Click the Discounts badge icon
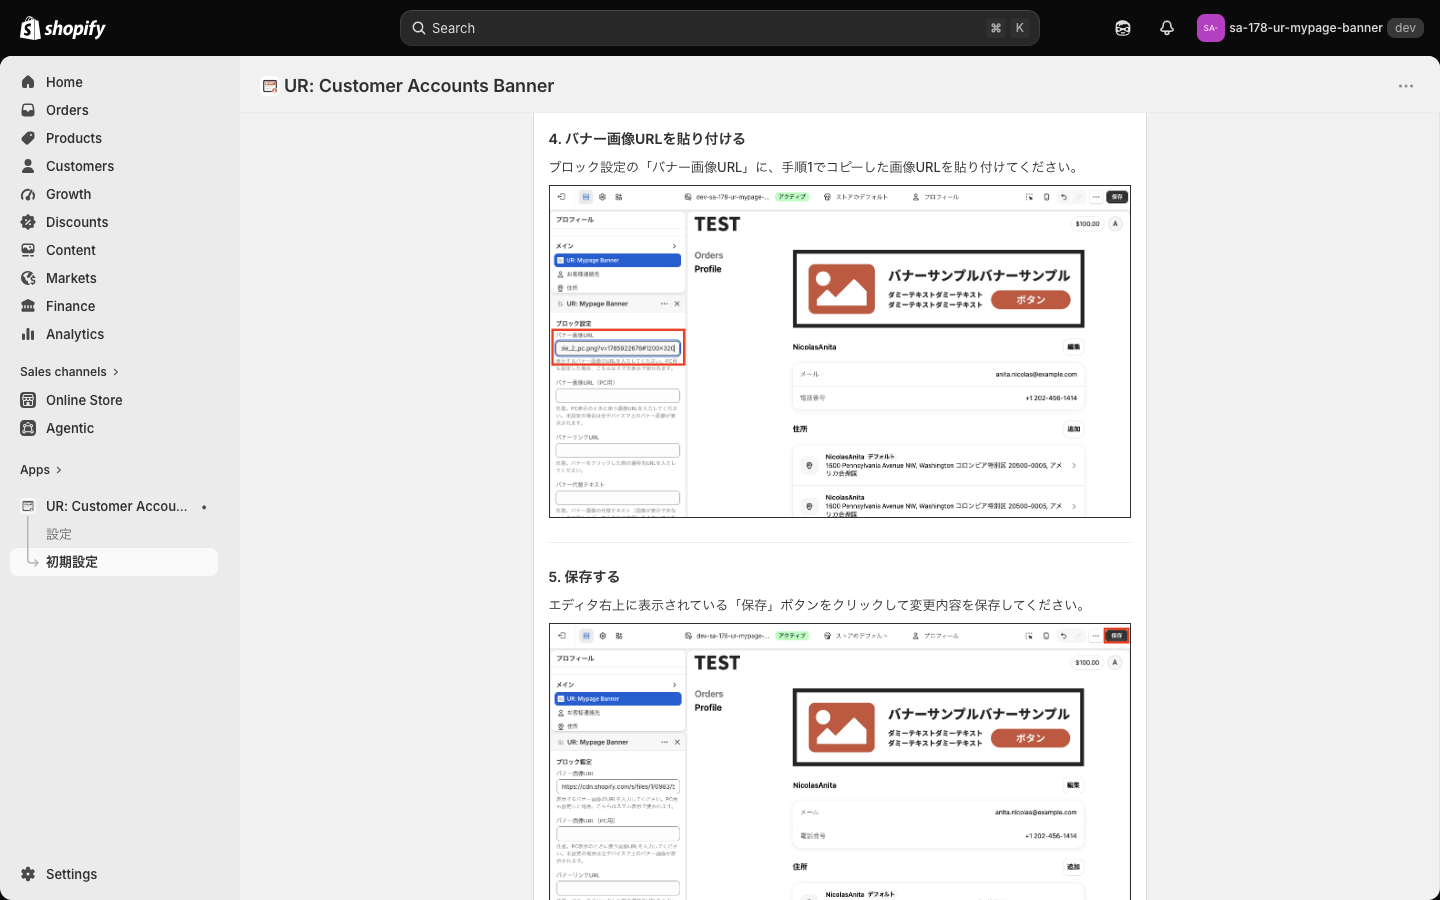The height and width of the screenshot is (900, 1440). (28, 222)
